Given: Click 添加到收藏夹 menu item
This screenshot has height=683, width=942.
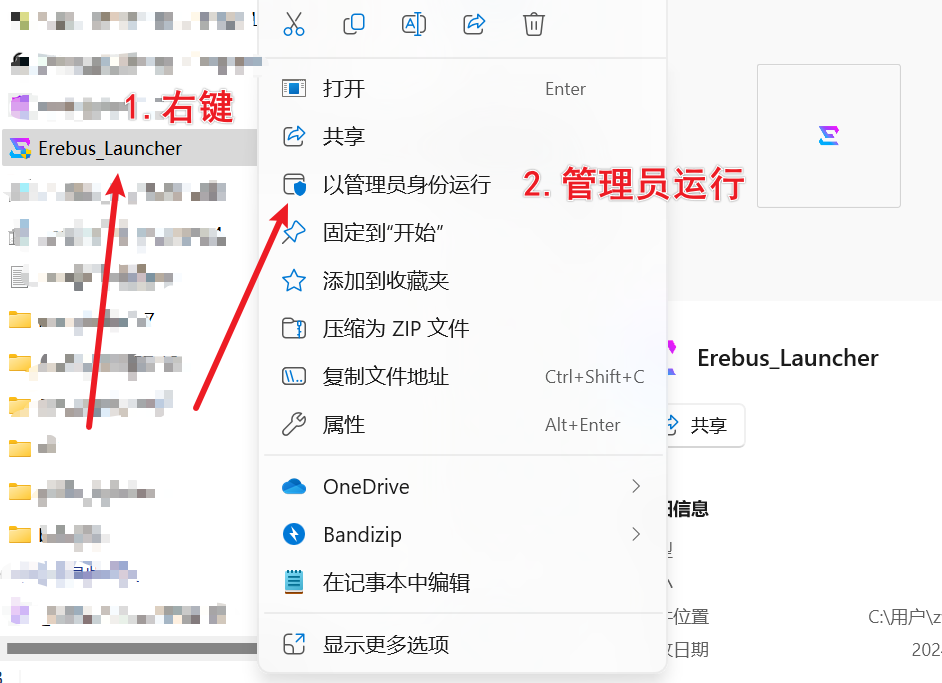Looking at the screenshot, I should (386, 281).
